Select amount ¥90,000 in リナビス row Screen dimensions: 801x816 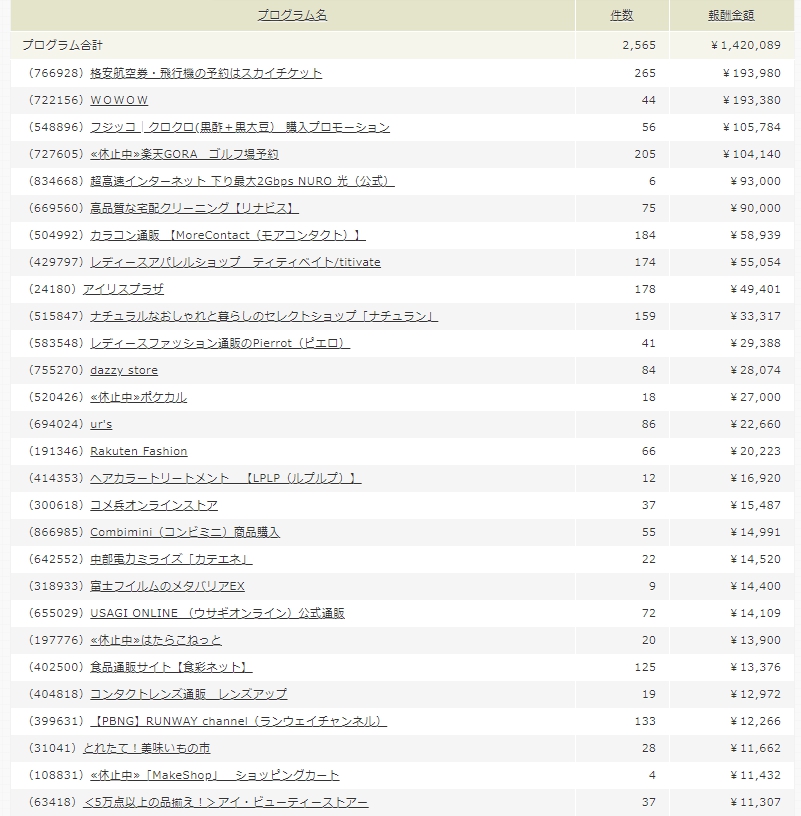coord(755,209)
